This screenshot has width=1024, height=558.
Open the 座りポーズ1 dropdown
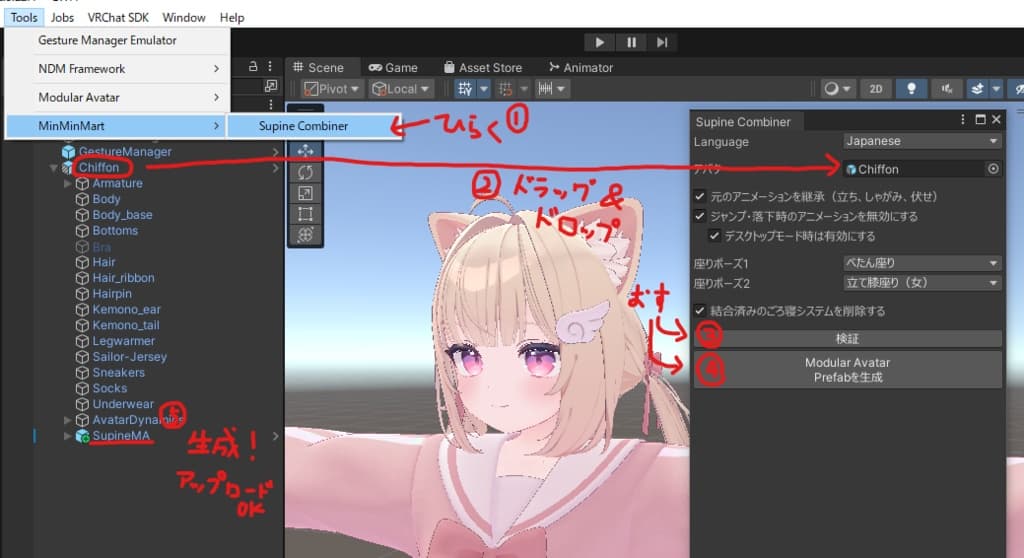click(x=922, y=263)
